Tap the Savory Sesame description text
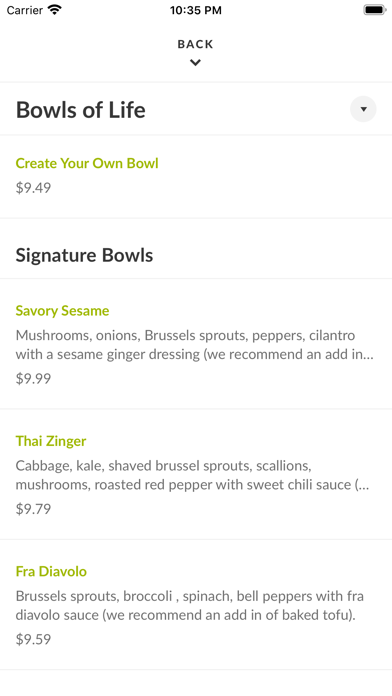Viewport: 392px width, 696px height. (195, 344)
